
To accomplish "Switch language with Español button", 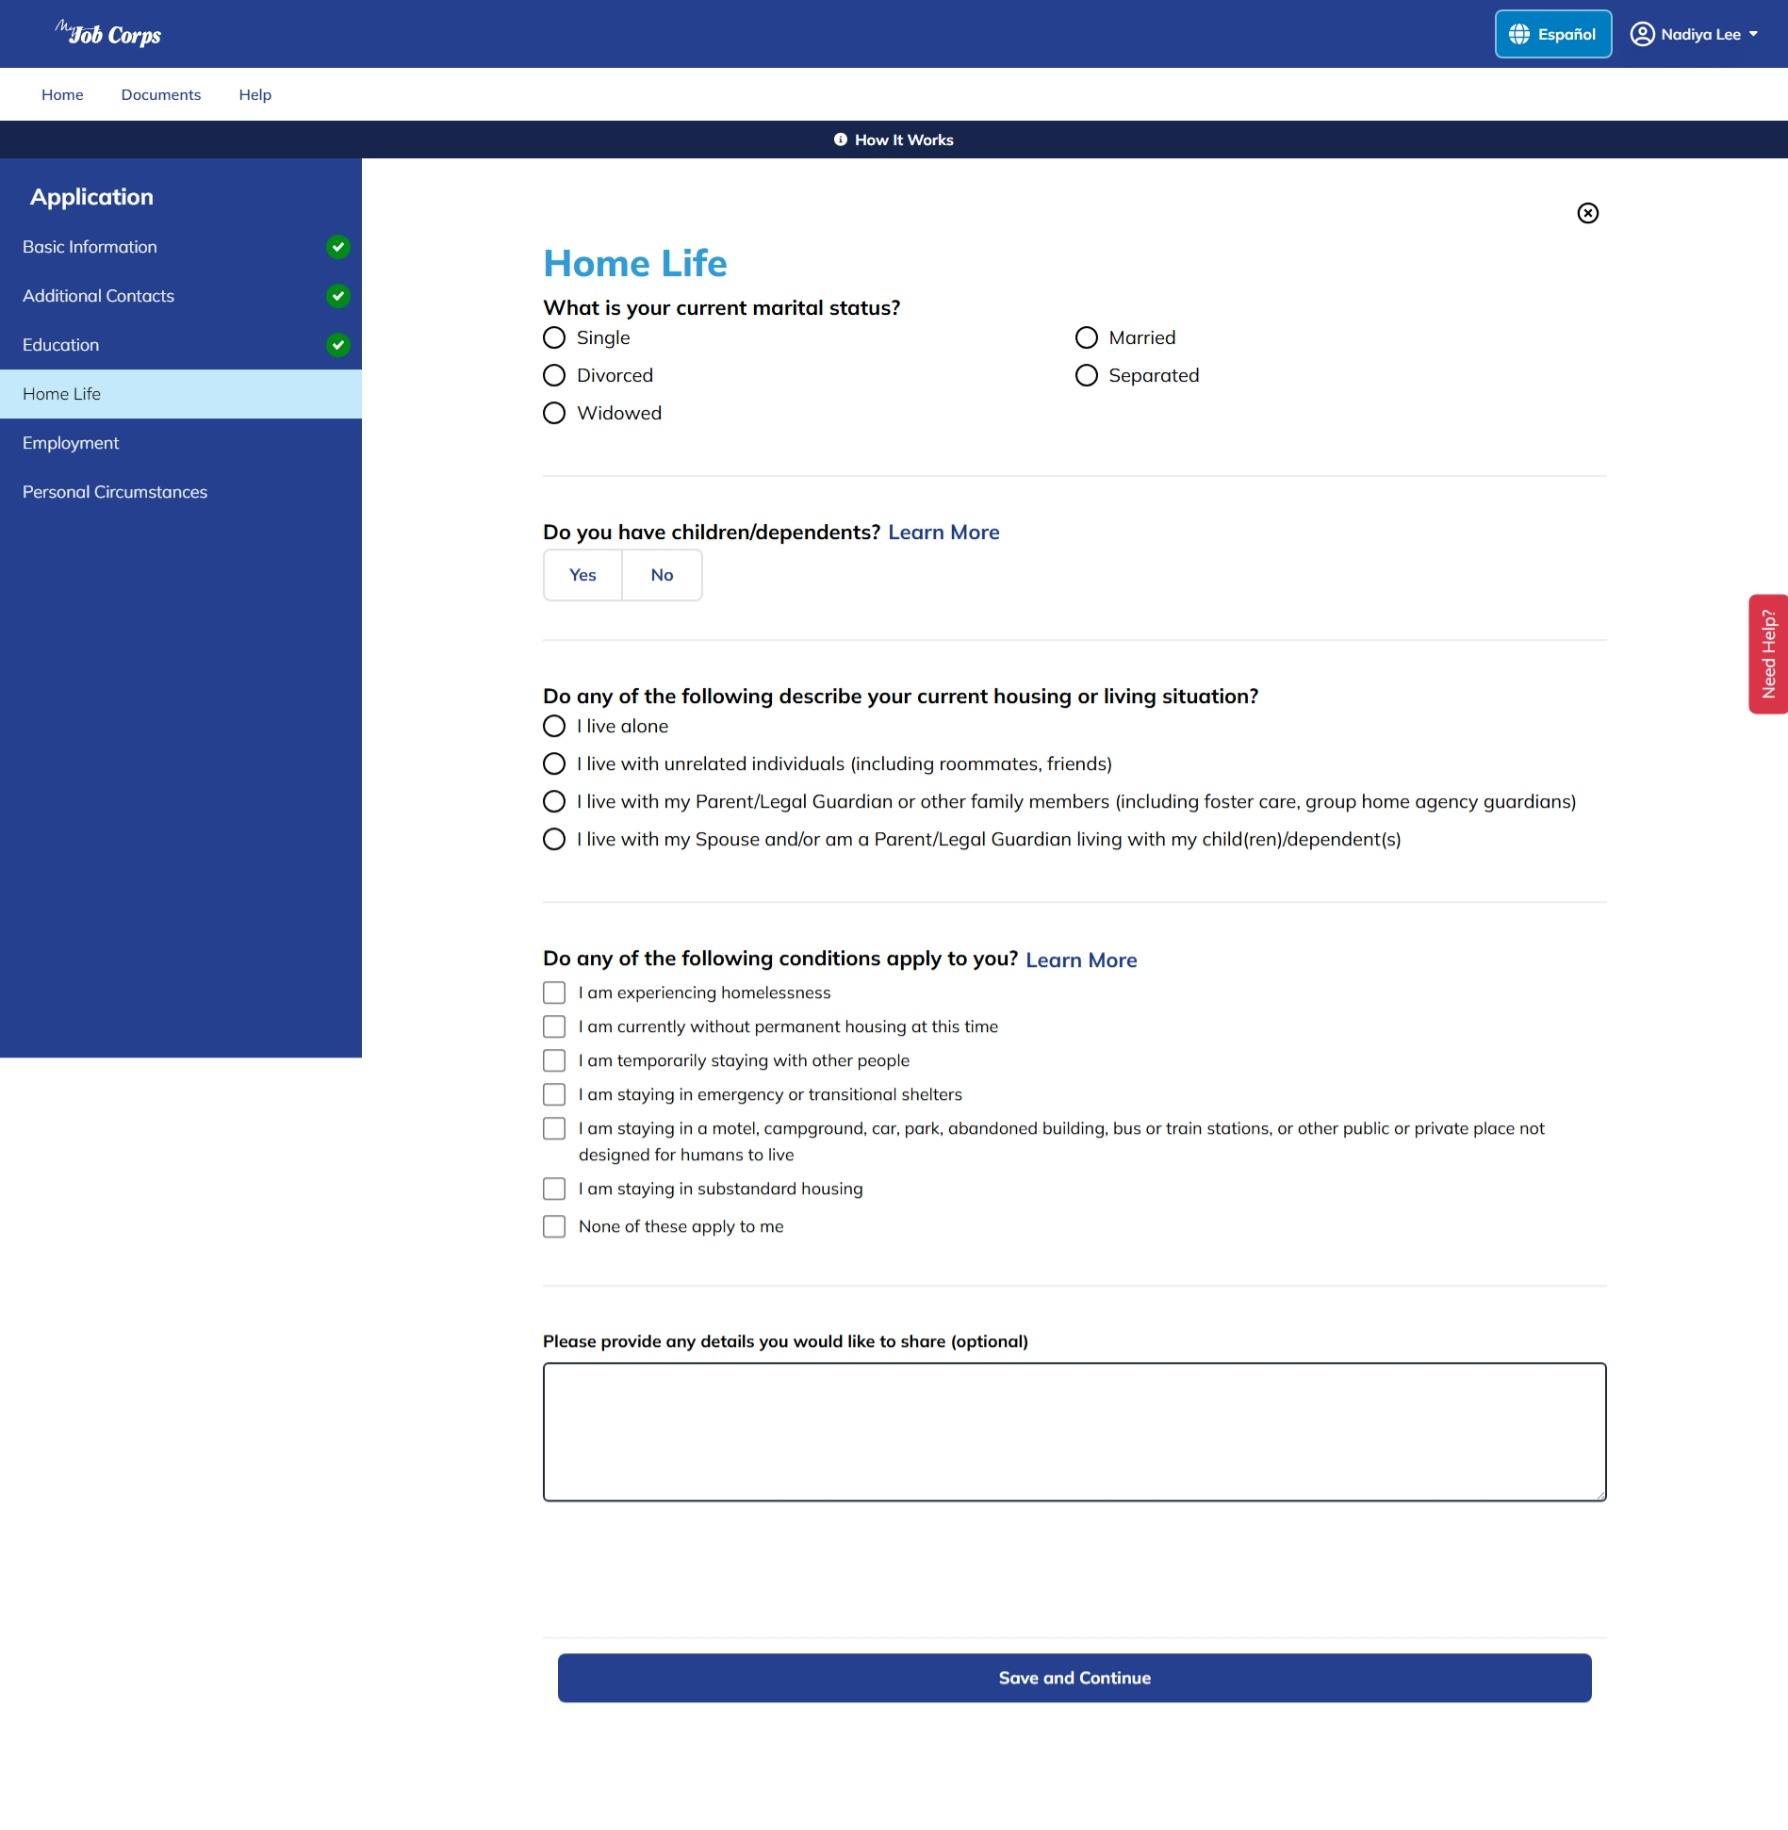I will [x=1553, y=34].
